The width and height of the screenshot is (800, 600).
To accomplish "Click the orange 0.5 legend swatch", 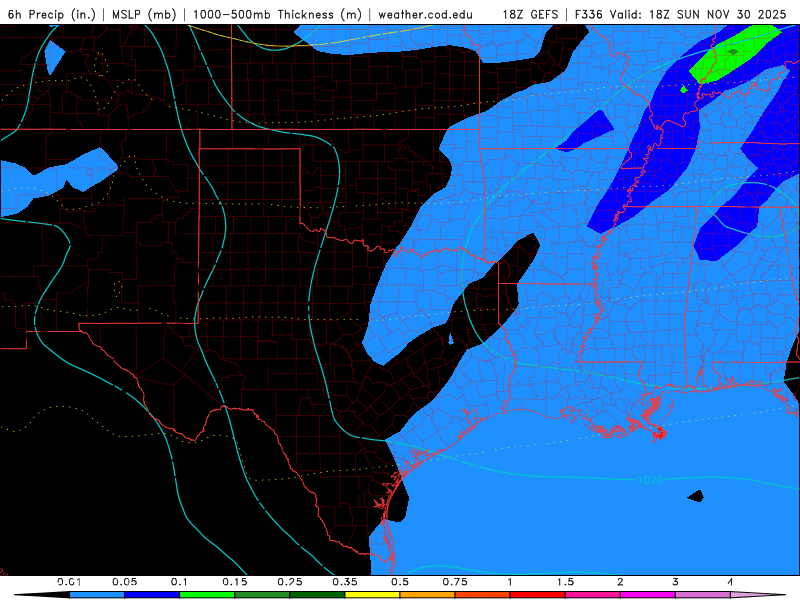I will point(428,595).
